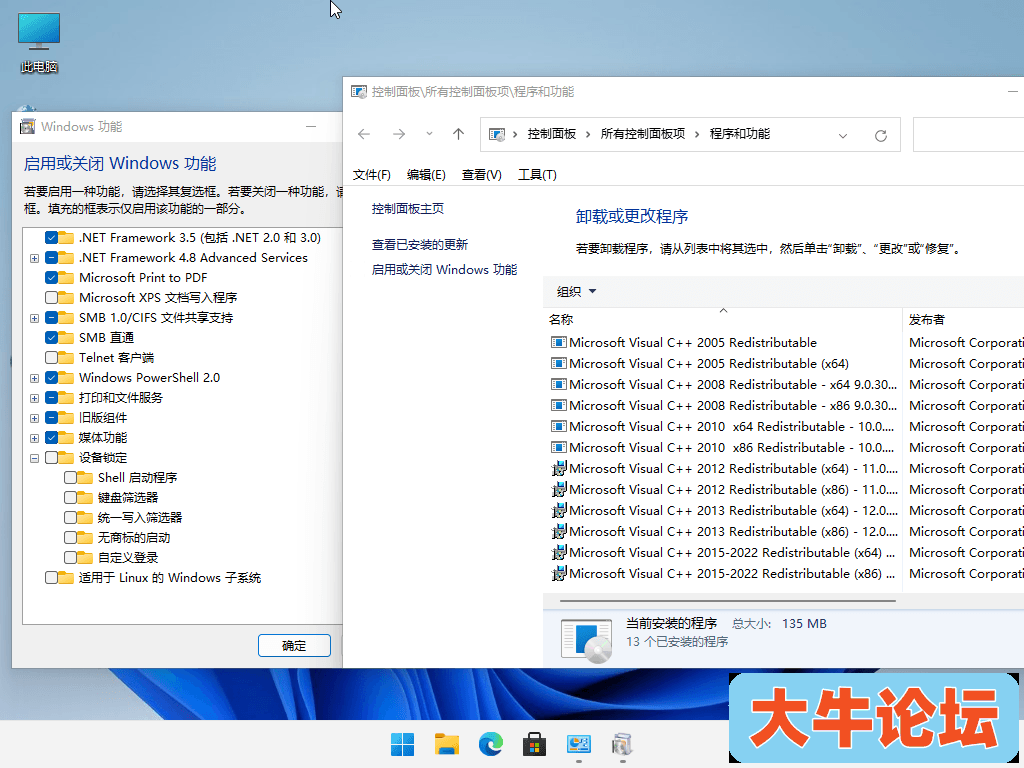Sort programs by the 名称 column header
The width and height of the screenshot is (1024, 768).
tap(722, 319)
